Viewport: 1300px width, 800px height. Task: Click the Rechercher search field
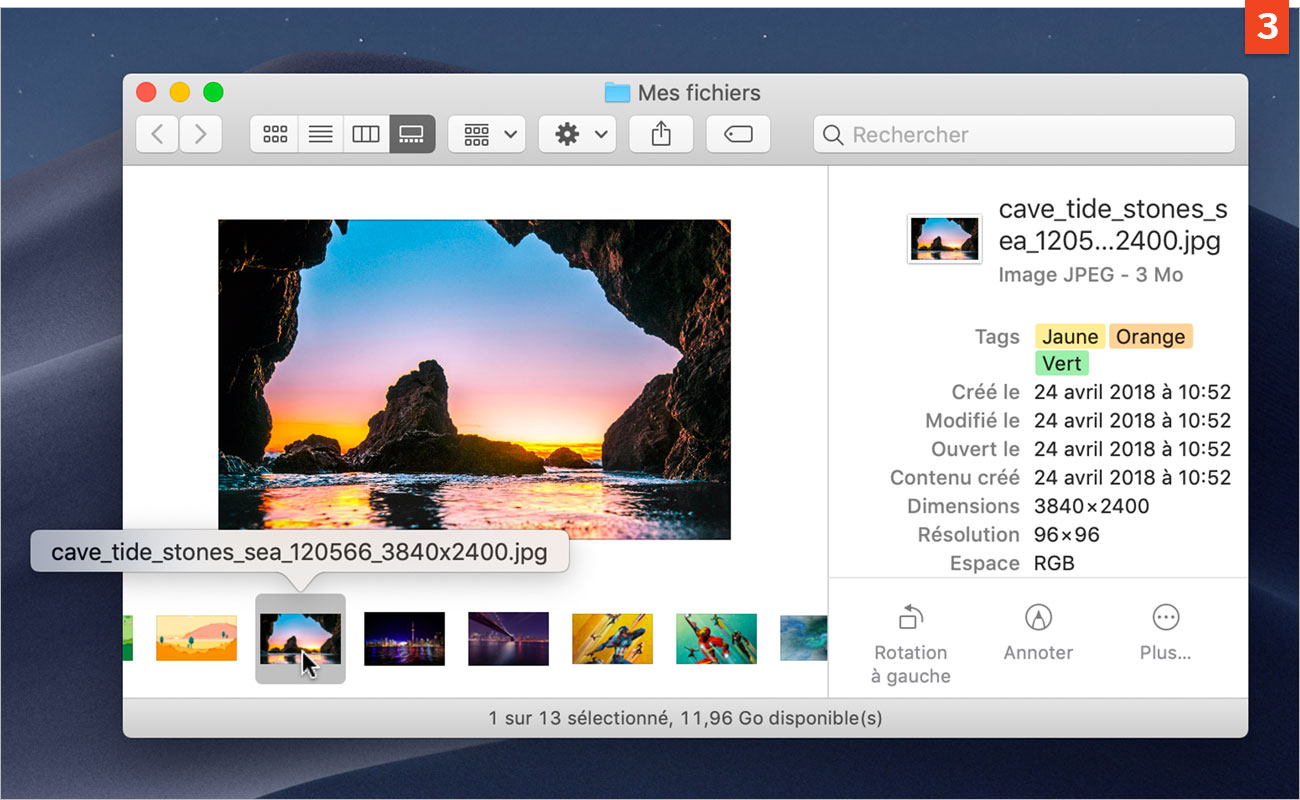(x=1024, y=134)
